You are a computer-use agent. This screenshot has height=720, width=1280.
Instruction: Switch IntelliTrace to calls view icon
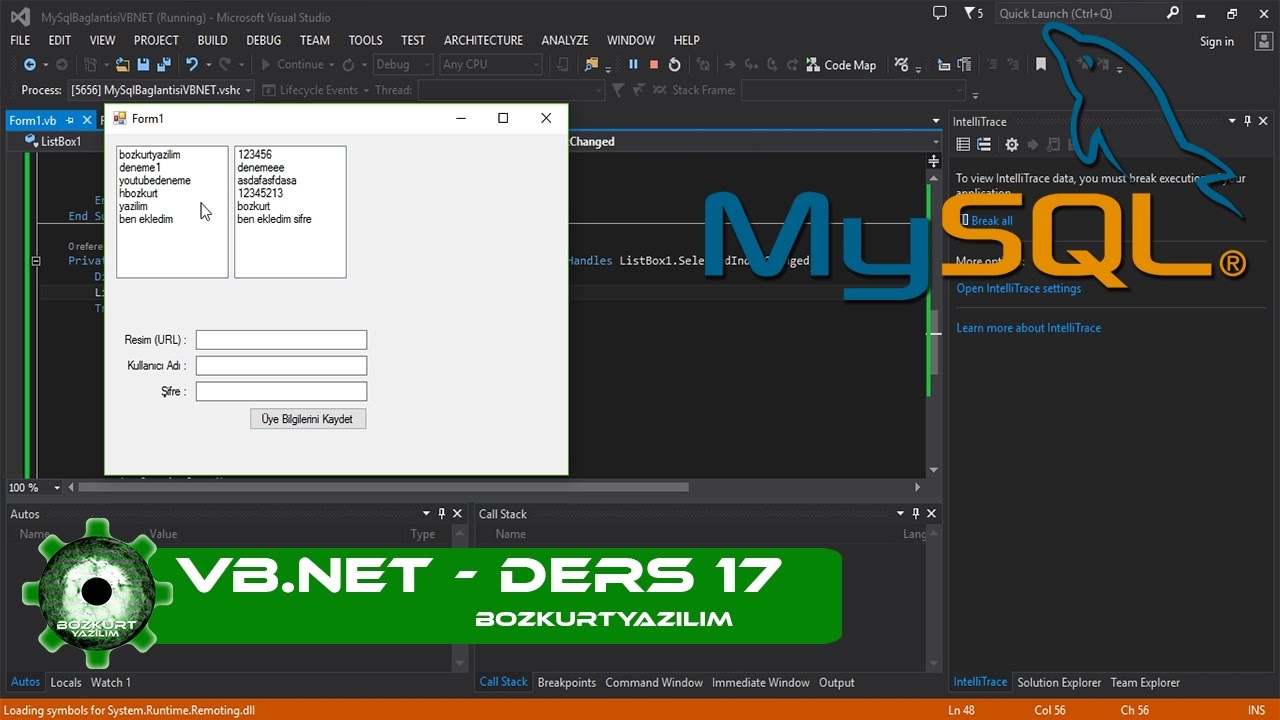tap(984, 145)
